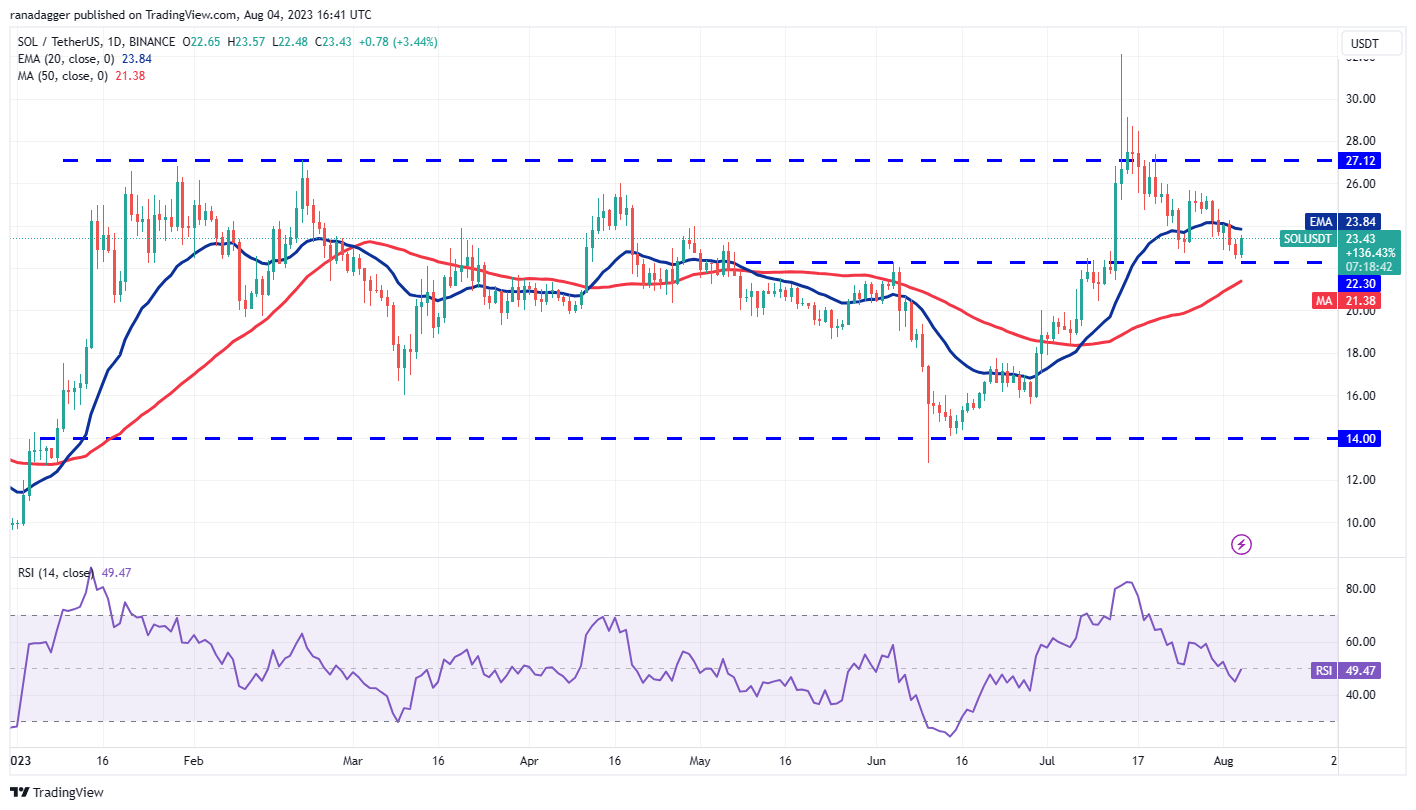Click the 22.30 blue price tag
The width and height of the screenshot is (1416, 810).
click(1365, 284)
